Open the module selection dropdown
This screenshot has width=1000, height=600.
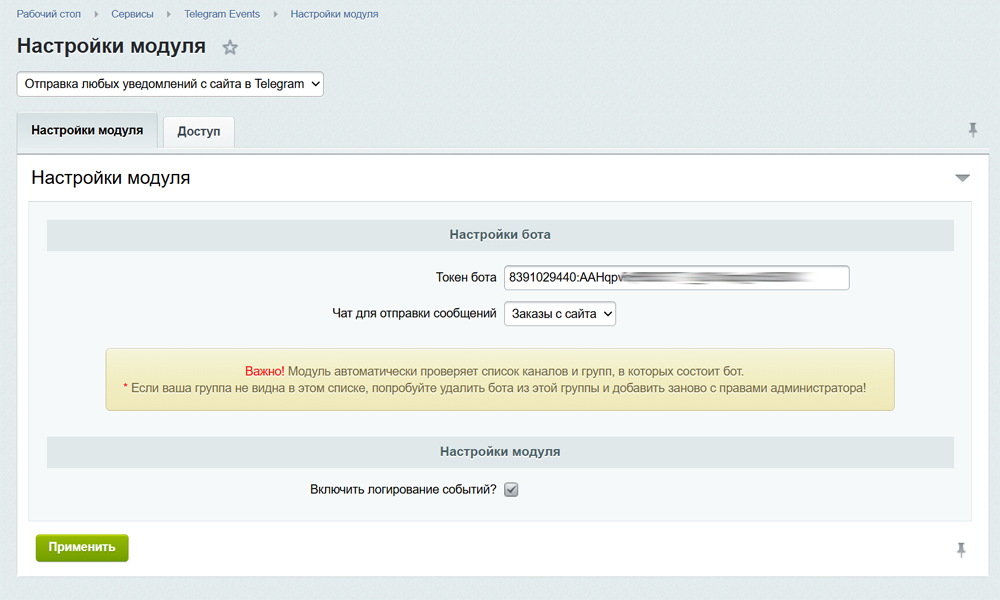coord(170,84)
